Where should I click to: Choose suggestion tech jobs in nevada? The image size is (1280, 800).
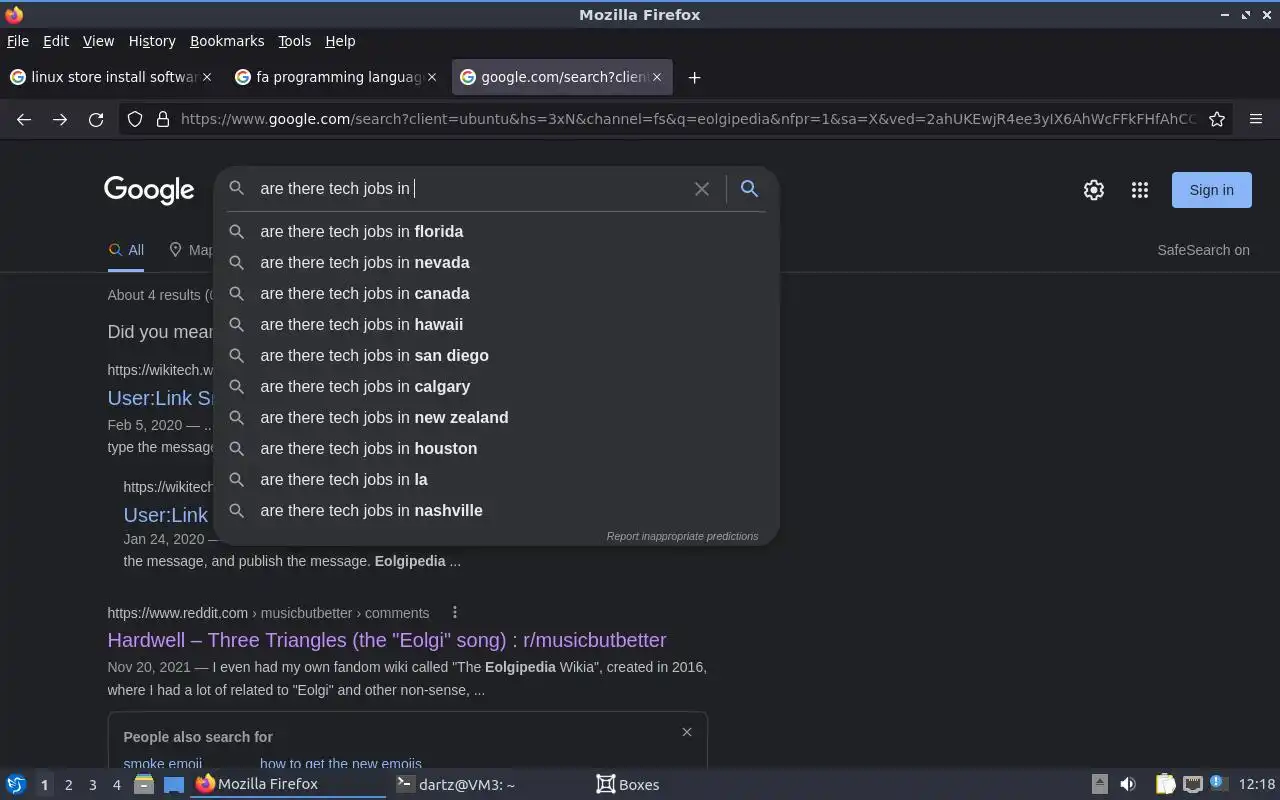[x=496, y=262]
